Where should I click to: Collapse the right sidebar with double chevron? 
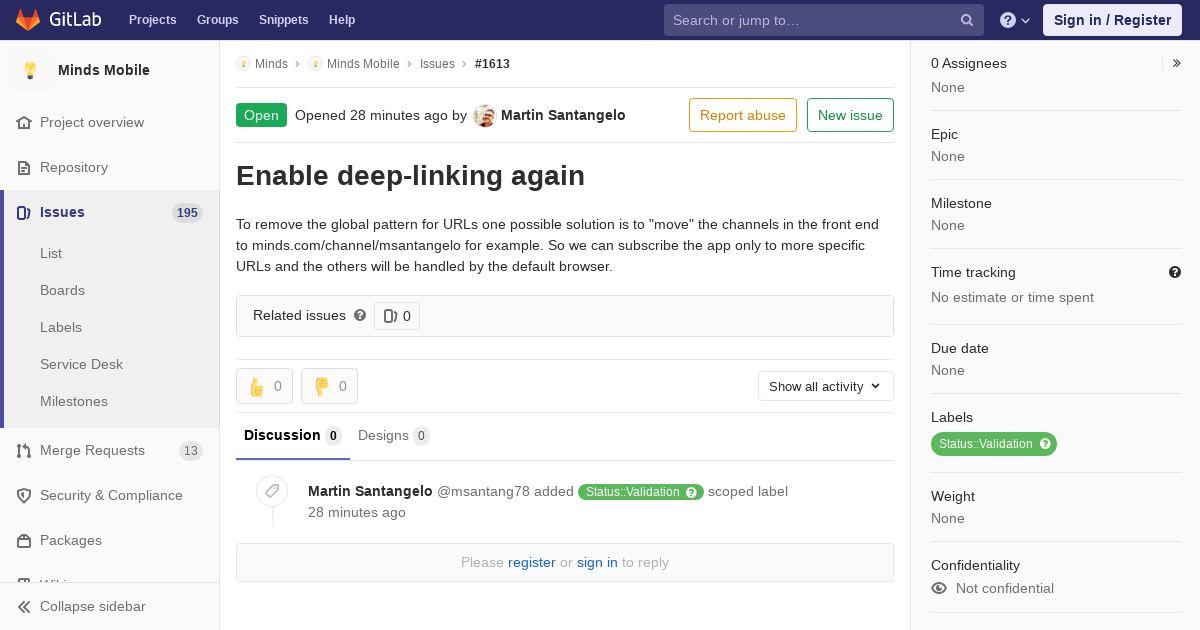(x=1177, y=63)
